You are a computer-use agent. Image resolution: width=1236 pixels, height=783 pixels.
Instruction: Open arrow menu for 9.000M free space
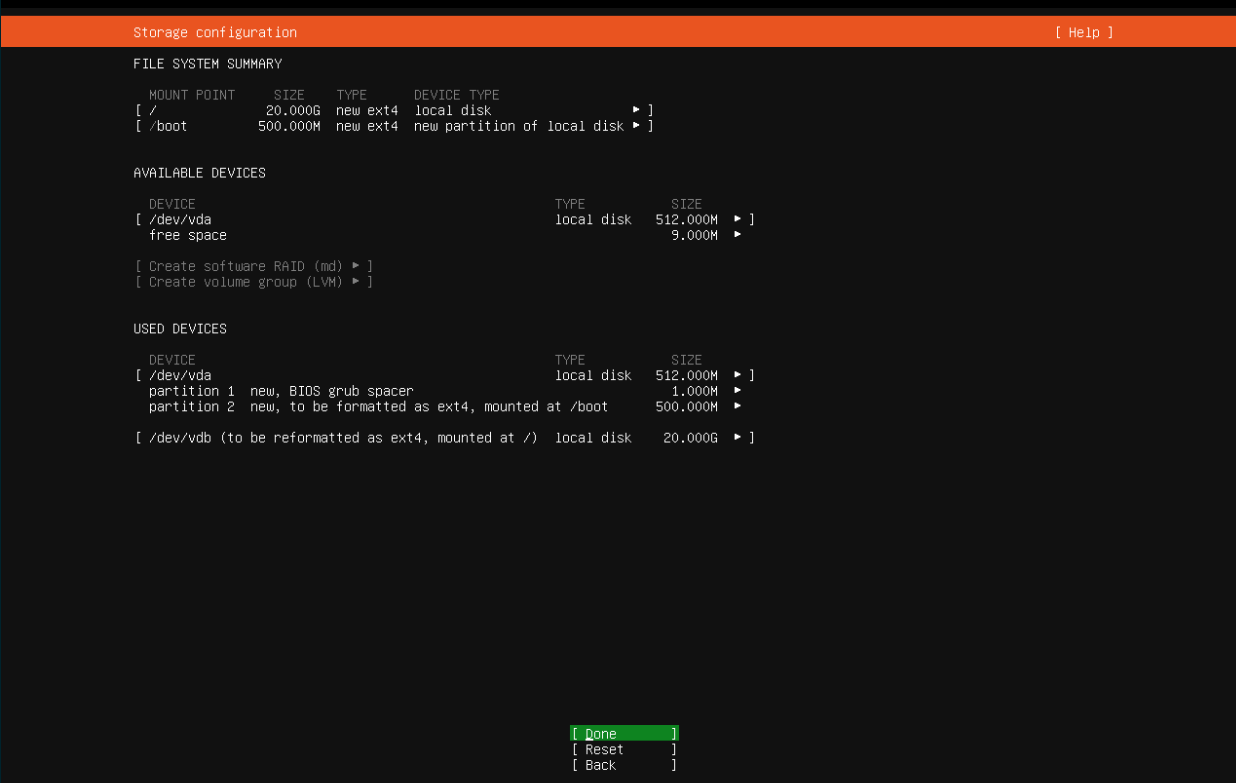tap(738, 235)
